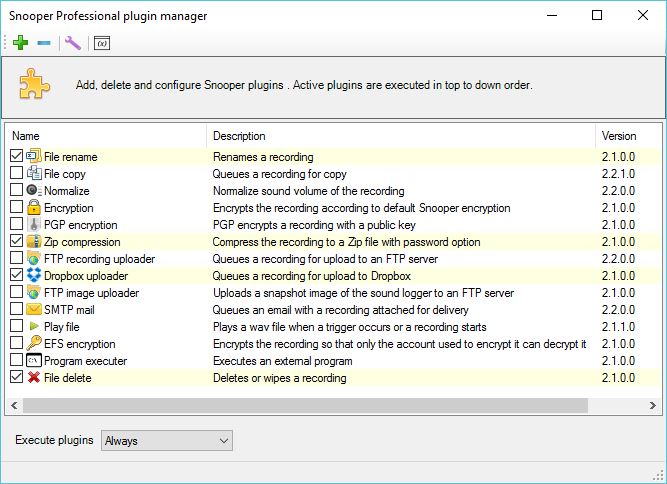Click the window resize grip in status bar

click(x=660, y=477)
